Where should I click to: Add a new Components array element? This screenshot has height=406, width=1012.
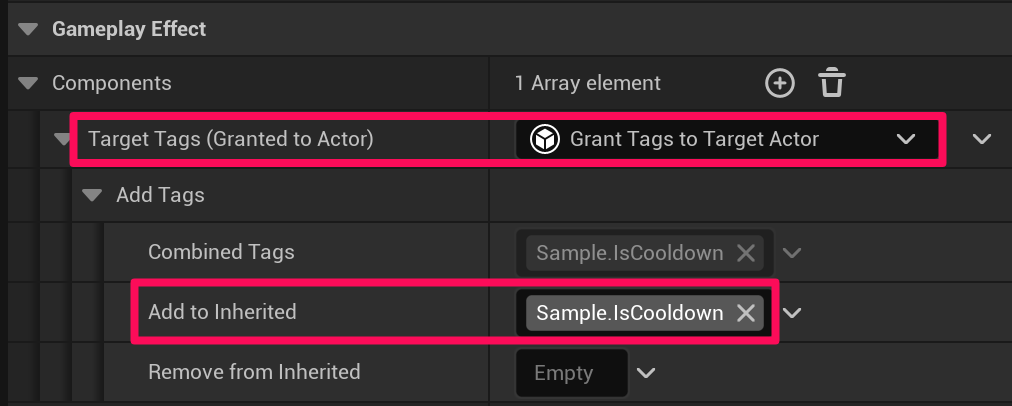pyautogui.click(x=779, y=84)
